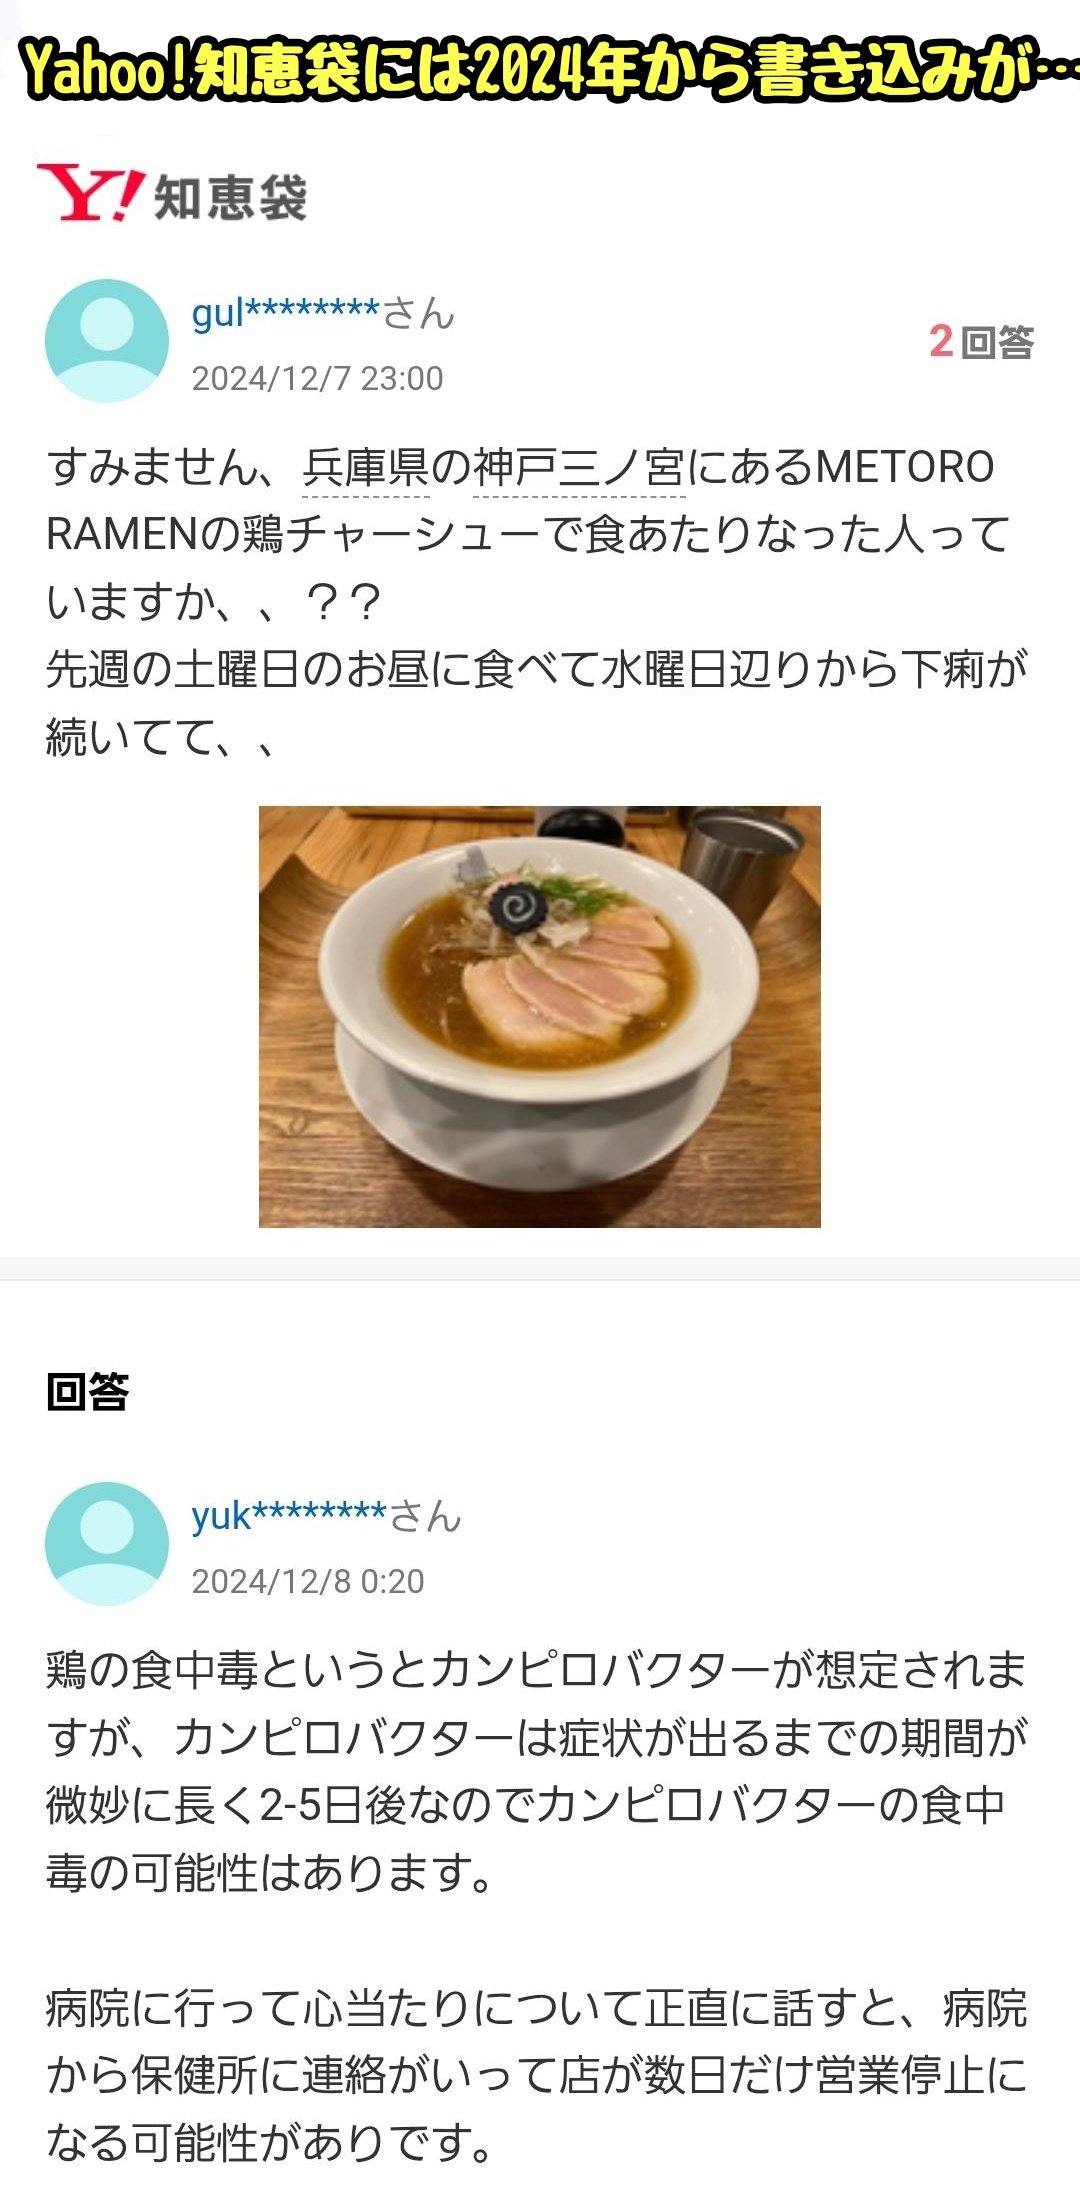1080x2205 pixels.
Task: Tap the answerer yuk's profile avatar
Action: pyautogui.click(x=107, y=1544)
